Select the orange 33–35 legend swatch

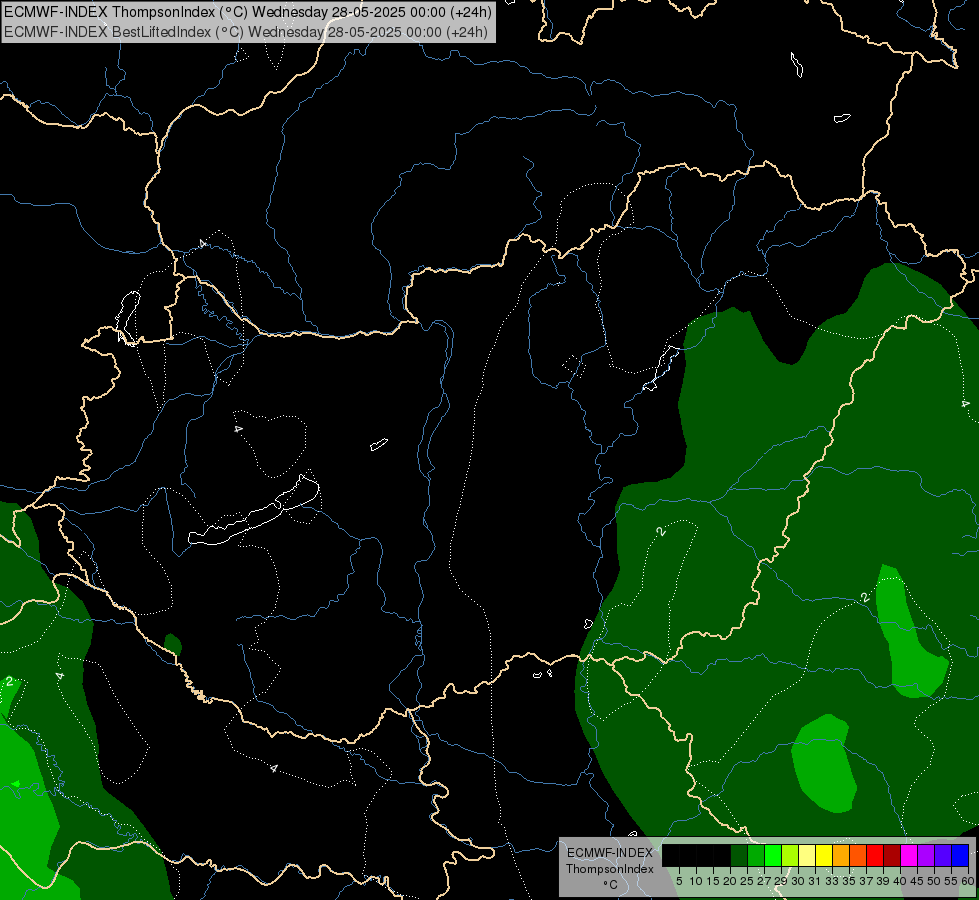click(x=841, y=855)
